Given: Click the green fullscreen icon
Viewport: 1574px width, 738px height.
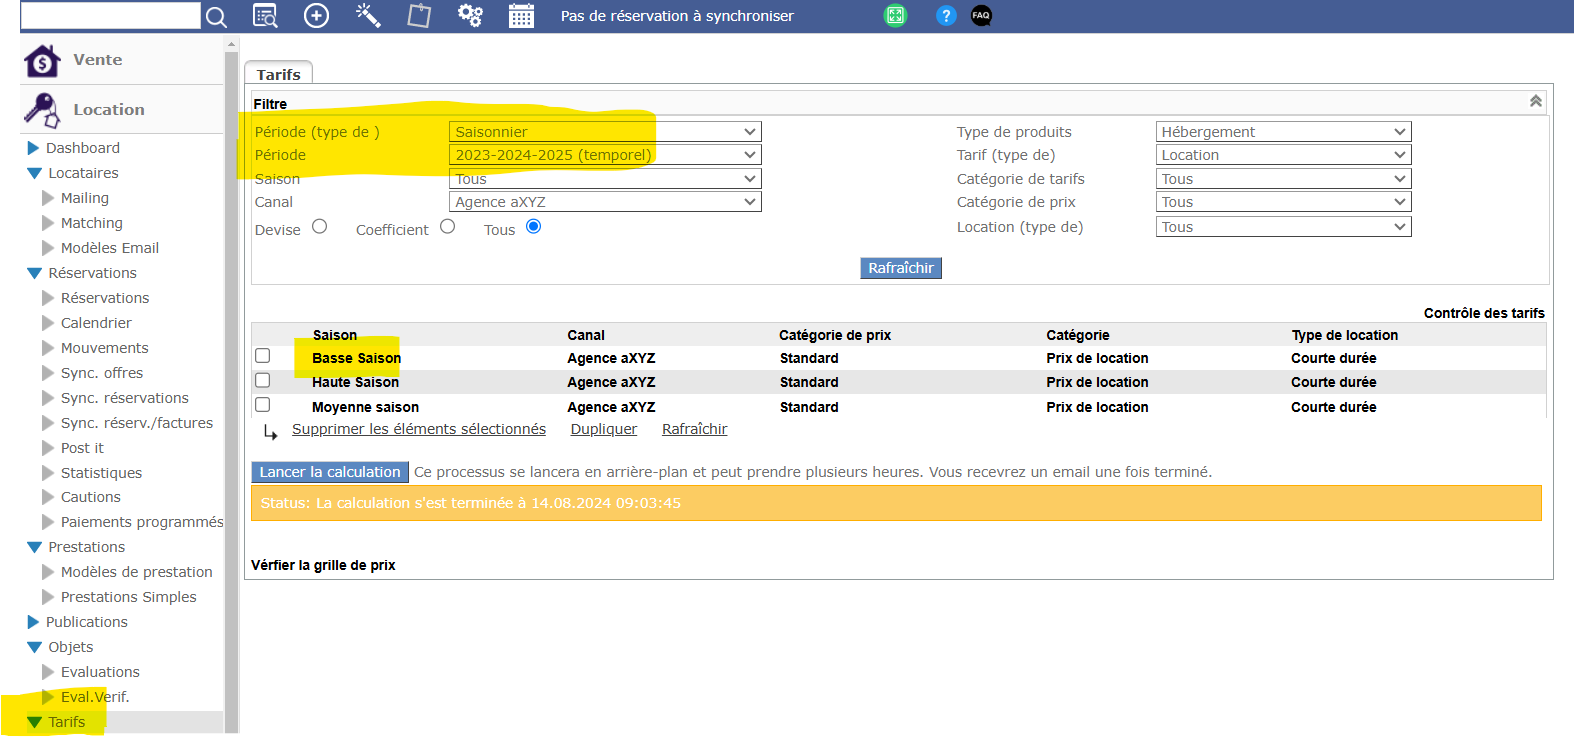Looking at the screenshot, I should [895, 15].
